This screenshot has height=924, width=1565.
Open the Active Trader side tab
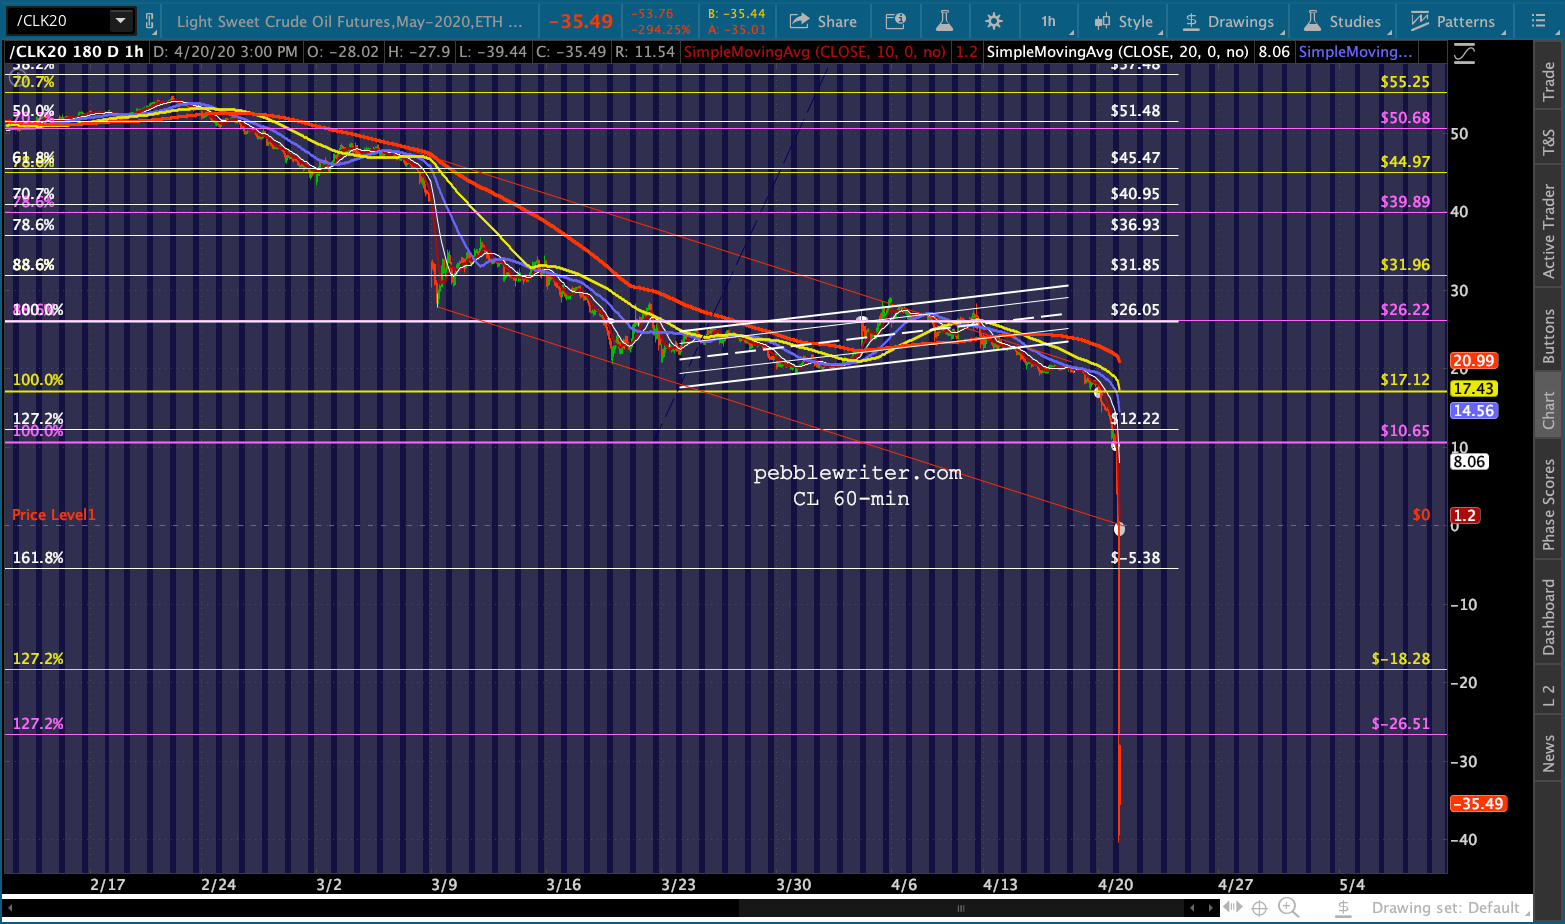point(1548,232)
